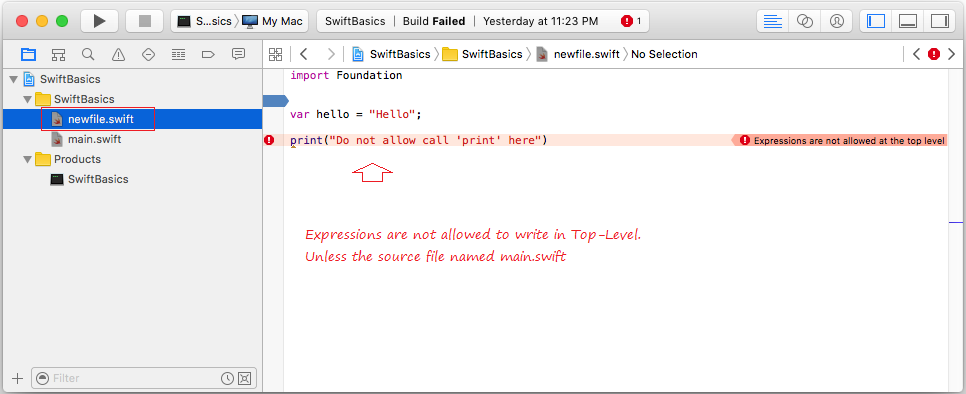
Task: Collapse the SwiftBasics folder group
Action: 27,99
